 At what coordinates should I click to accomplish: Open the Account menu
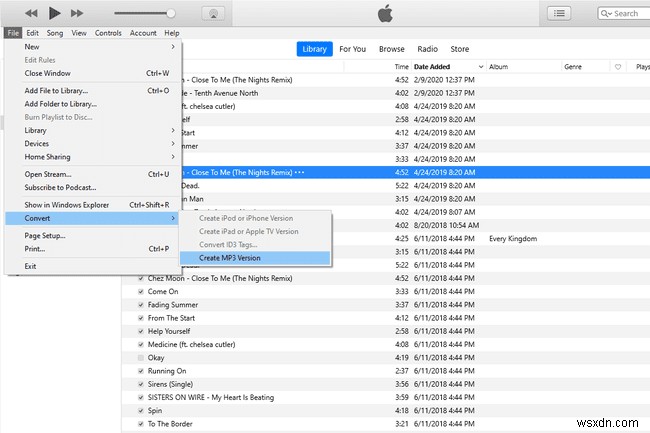143,33
